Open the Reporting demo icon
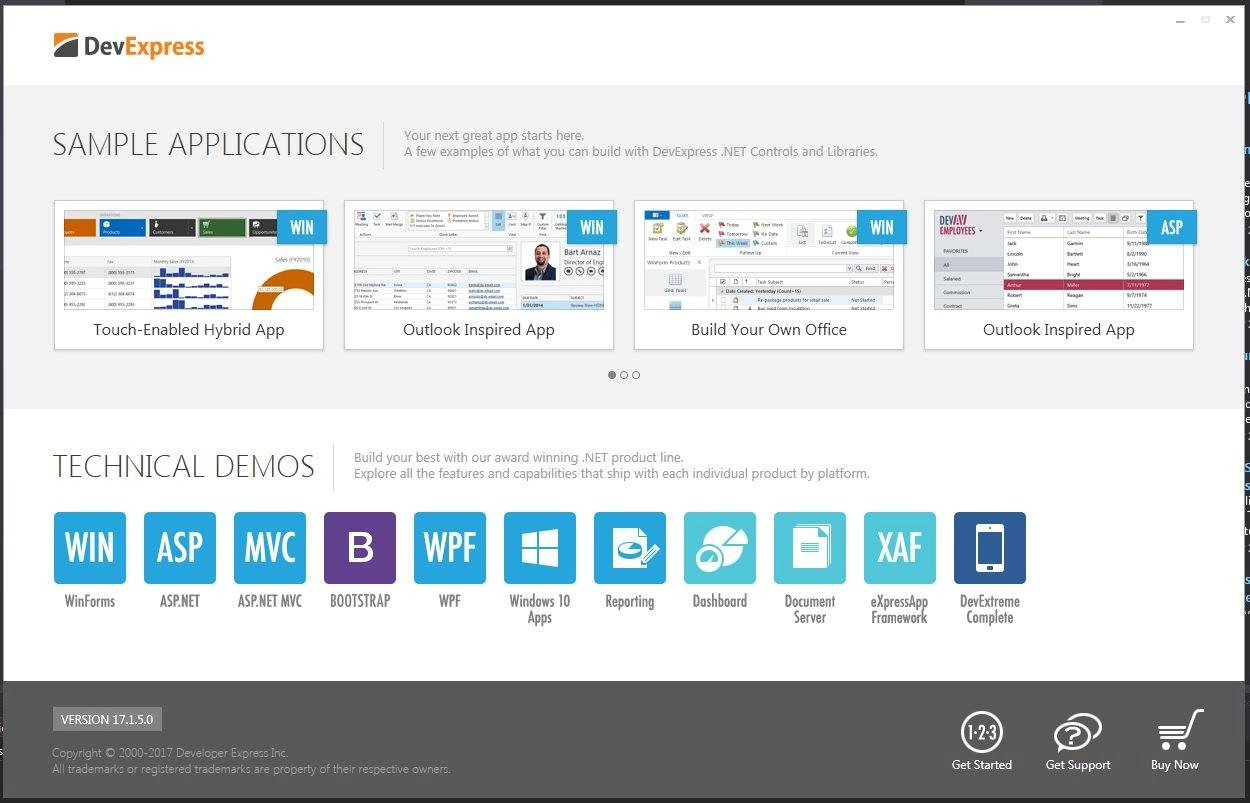Screen dimensions: 1250x803 (x=630, y=547)
